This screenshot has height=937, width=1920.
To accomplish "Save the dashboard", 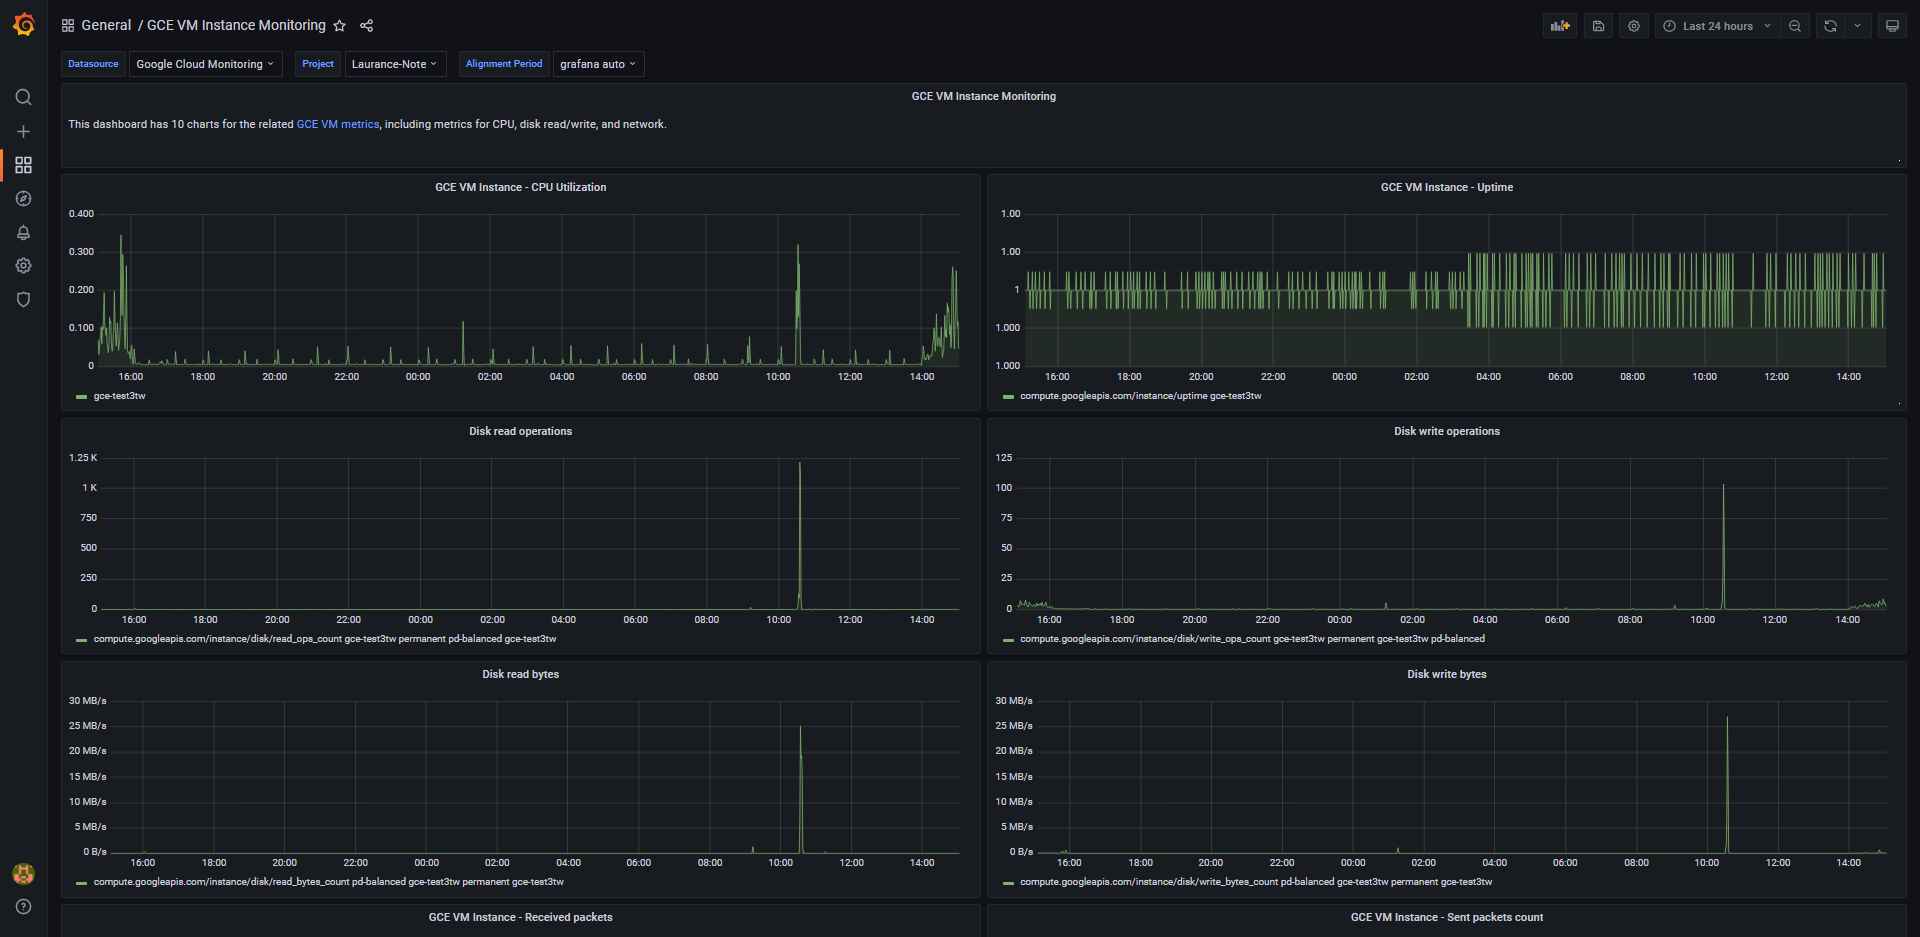I will point(1598,26).
